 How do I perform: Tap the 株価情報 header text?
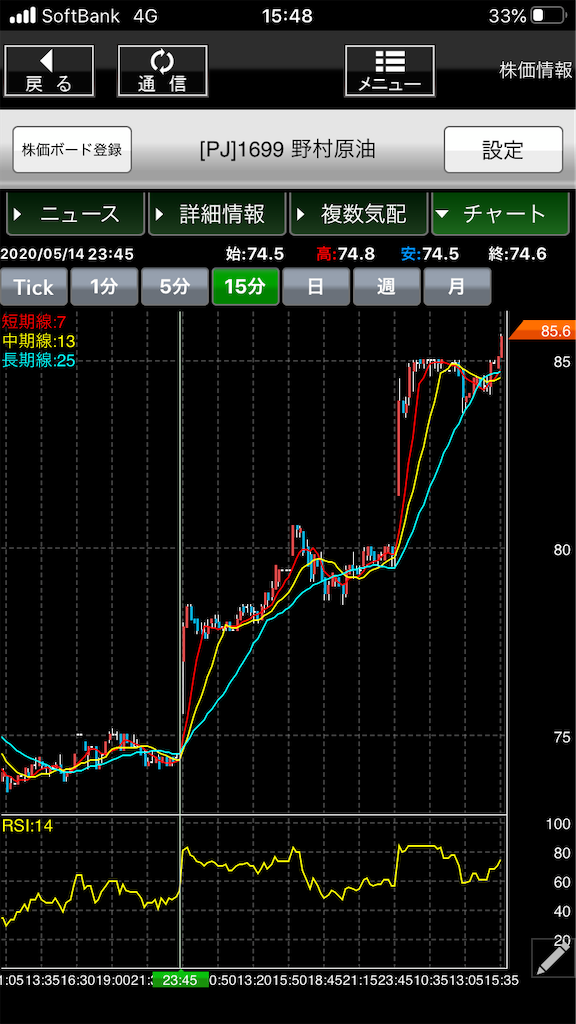(536, 71)
